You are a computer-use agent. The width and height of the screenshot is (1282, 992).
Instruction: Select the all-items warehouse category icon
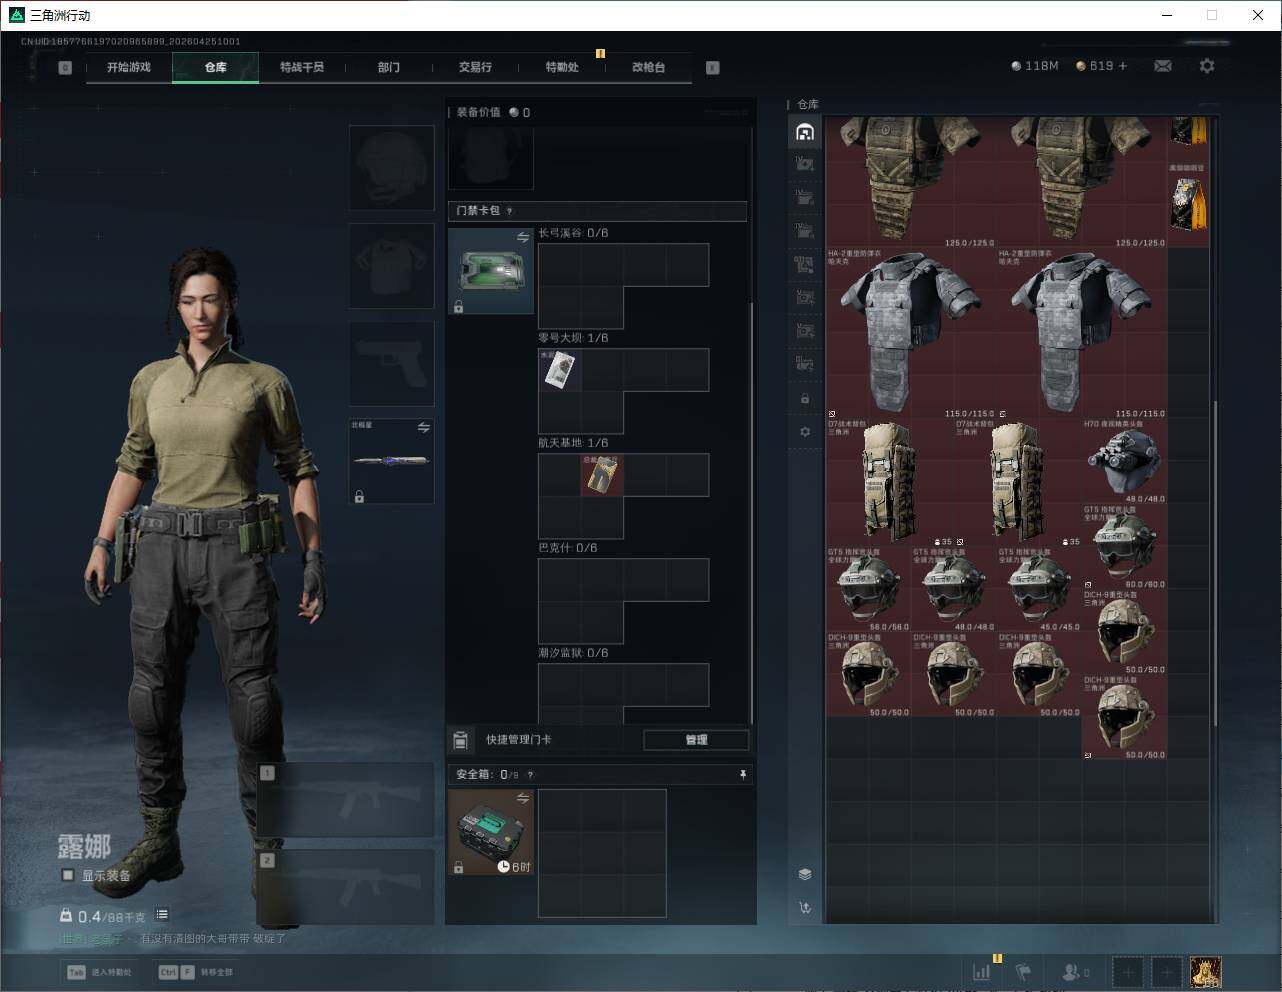click(805, 132)
